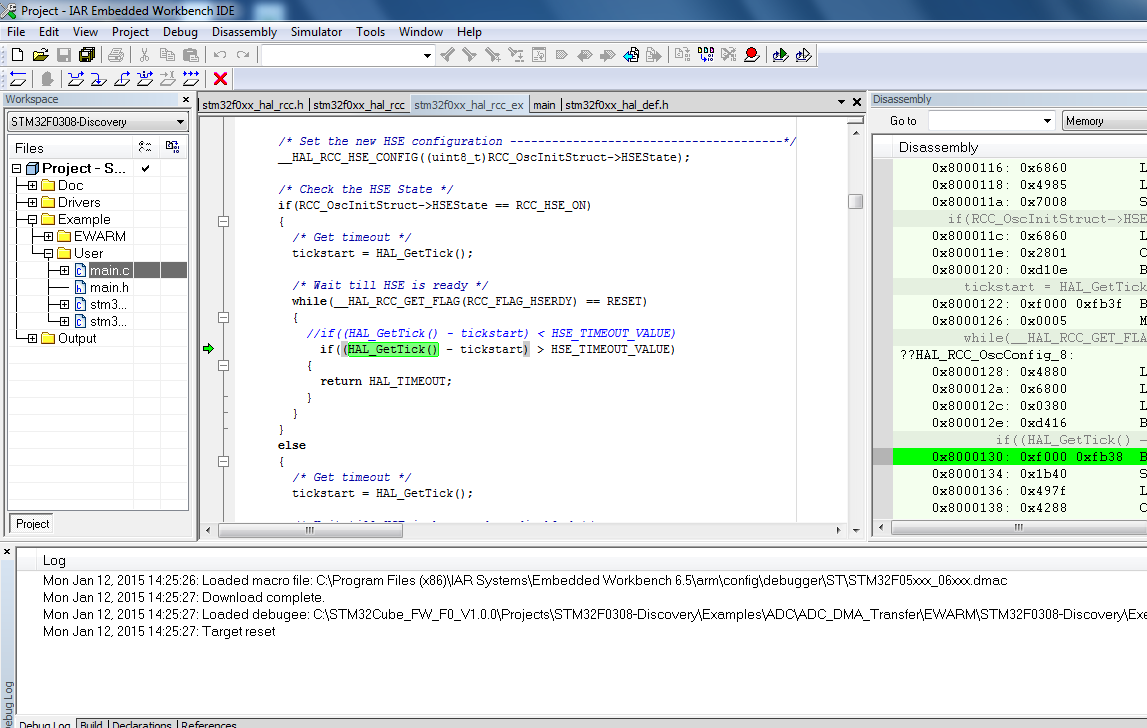The image size is (1147, 728).
Task: Click the Navigate Backward blue arrow icon
Action: click(x=631, y=55)
